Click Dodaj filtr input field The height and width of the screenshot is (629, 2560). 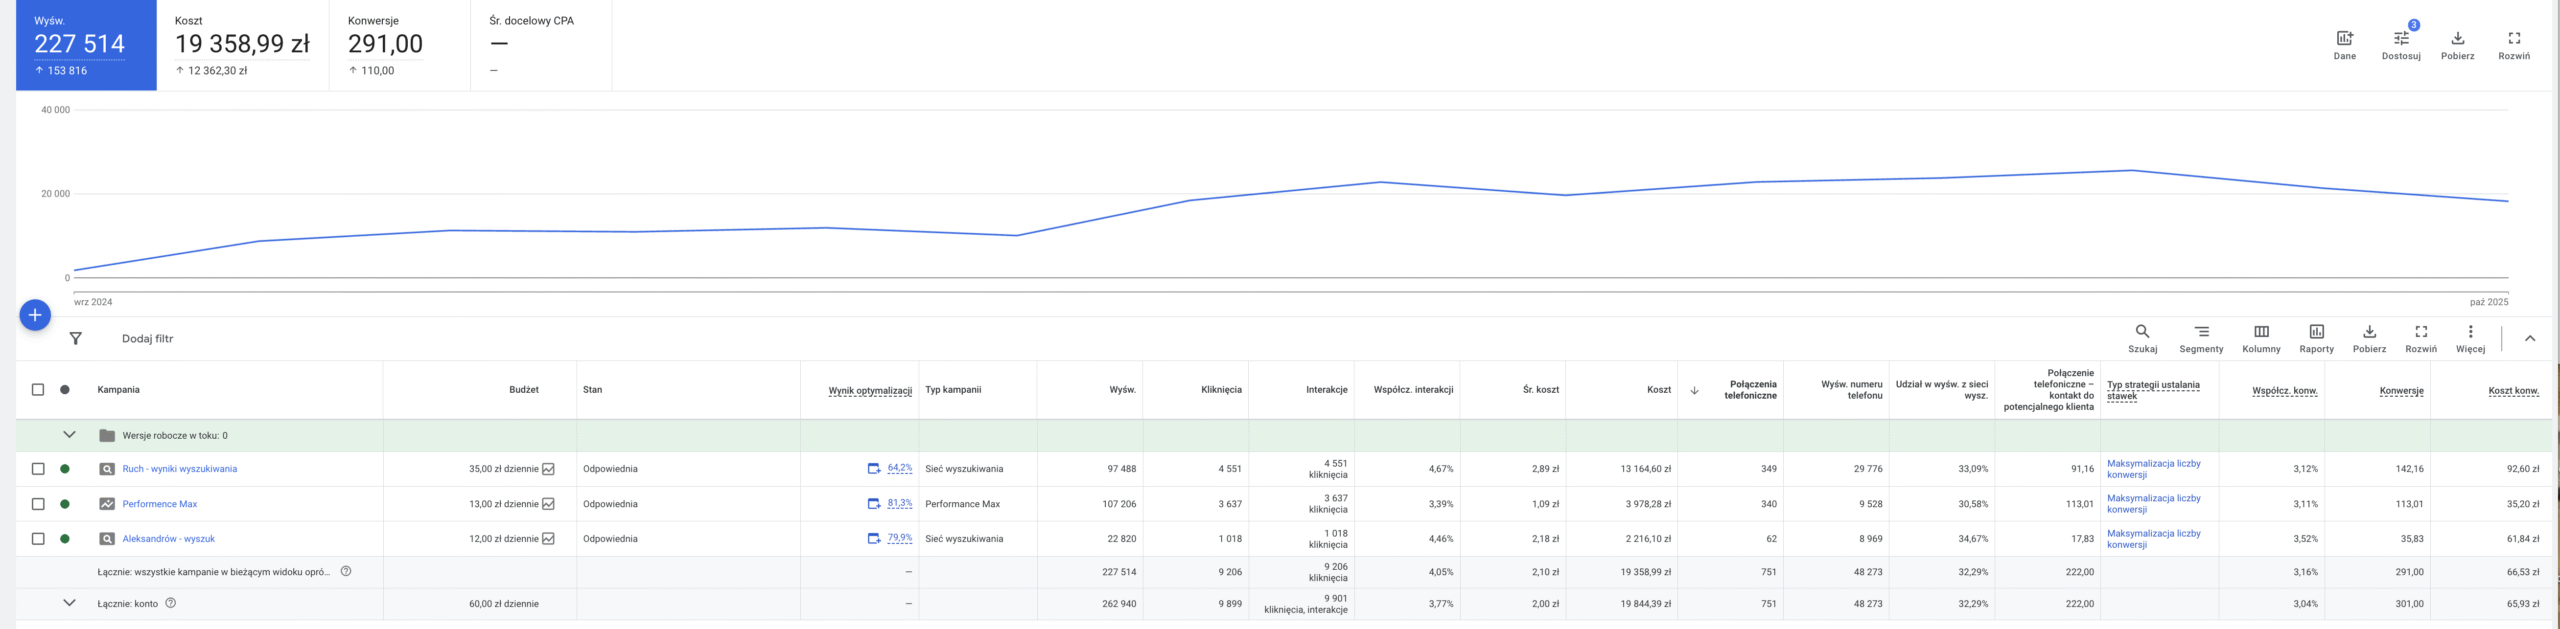point(148,339)
